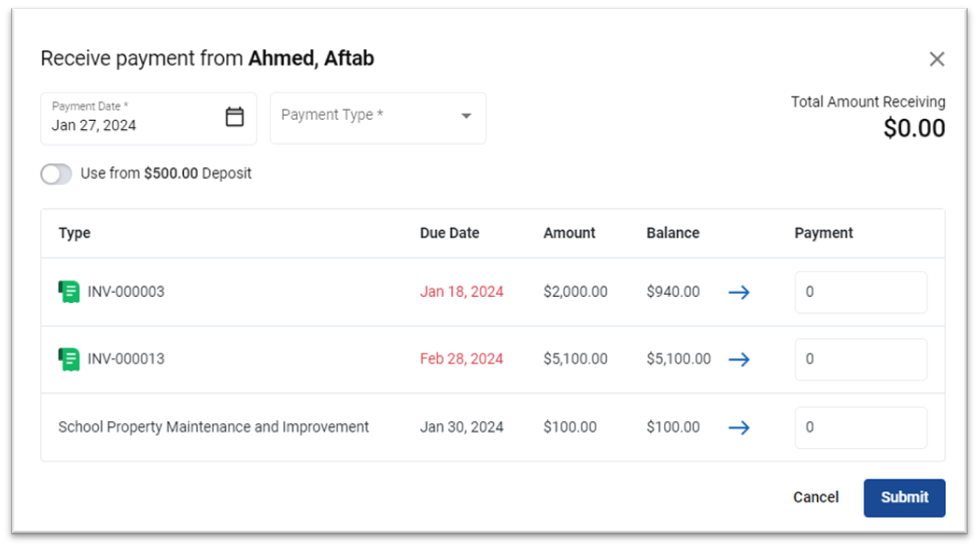Apply full balance arrow for School Property Maintenance
The width and height of the screenshot is (979, 548).
(739, 428)
